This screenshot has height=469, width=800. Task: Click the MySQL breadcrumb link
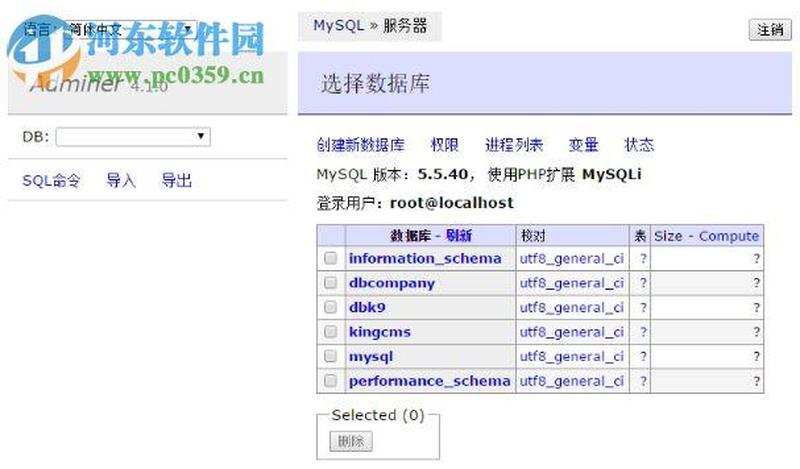point(339,26)
